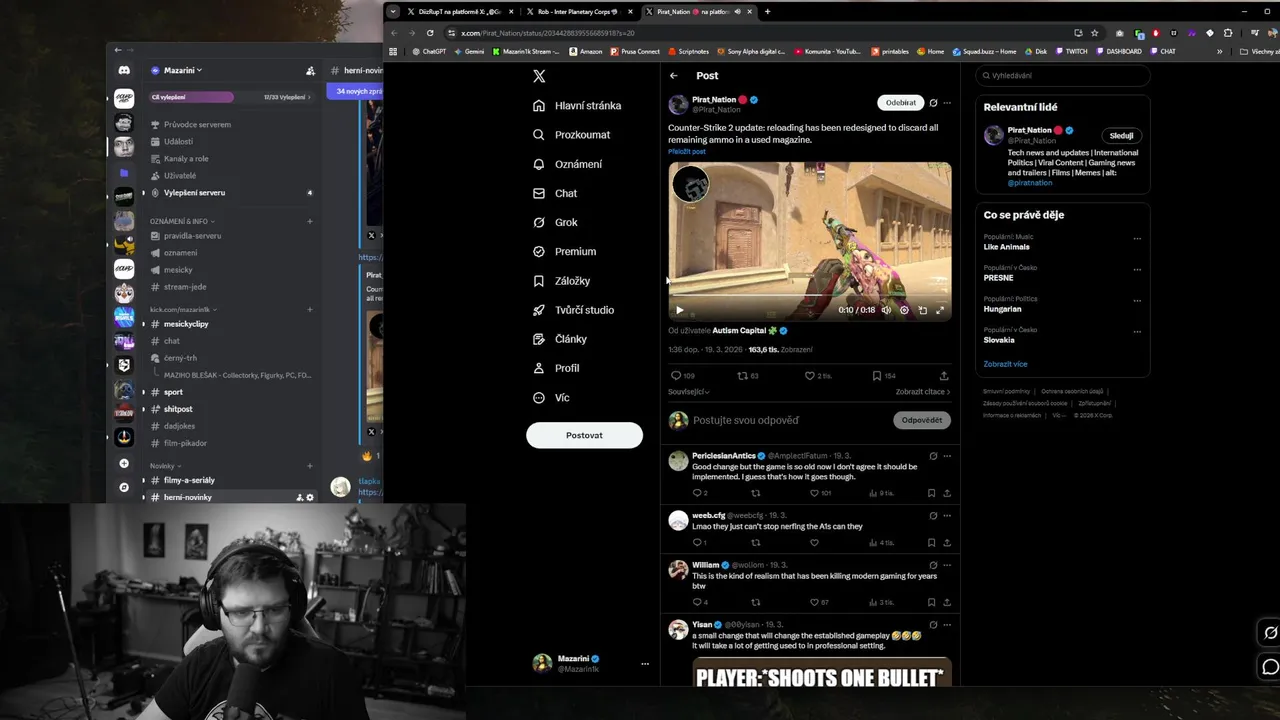
Task: Open the shitpost channel in Discord
Action: 178,409
